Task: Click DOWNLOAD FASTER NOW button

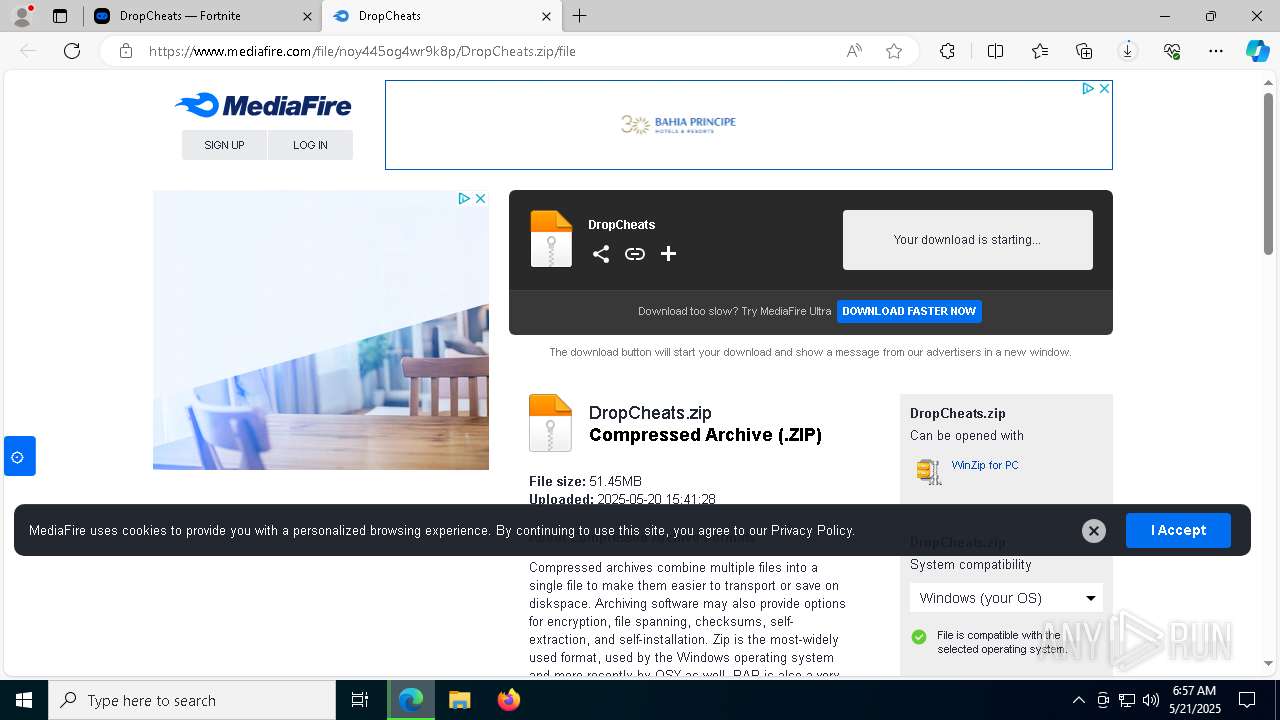Action: (909, 311)
